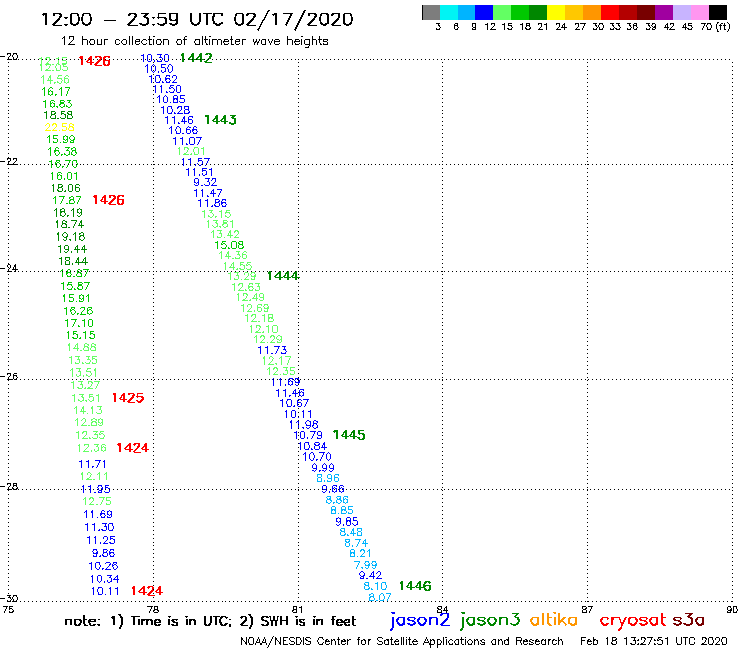Screen dimensions: 740x650
Task: Click the 1446 time marker
Action: pyautogui.click(x=415, y=586)
